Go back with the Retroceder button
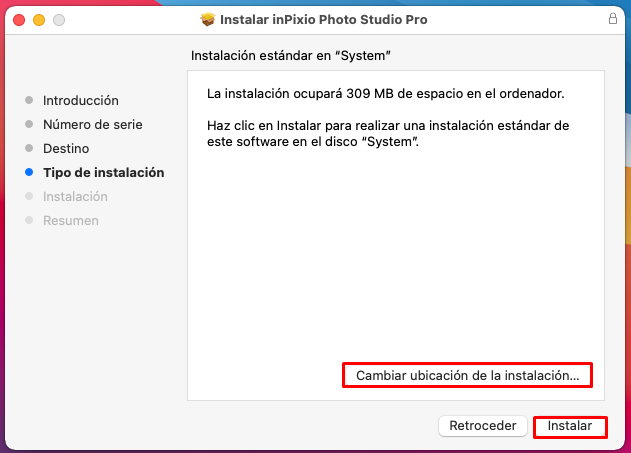The width and height of the screenshot is (631, 453). [x=483, y=426]
